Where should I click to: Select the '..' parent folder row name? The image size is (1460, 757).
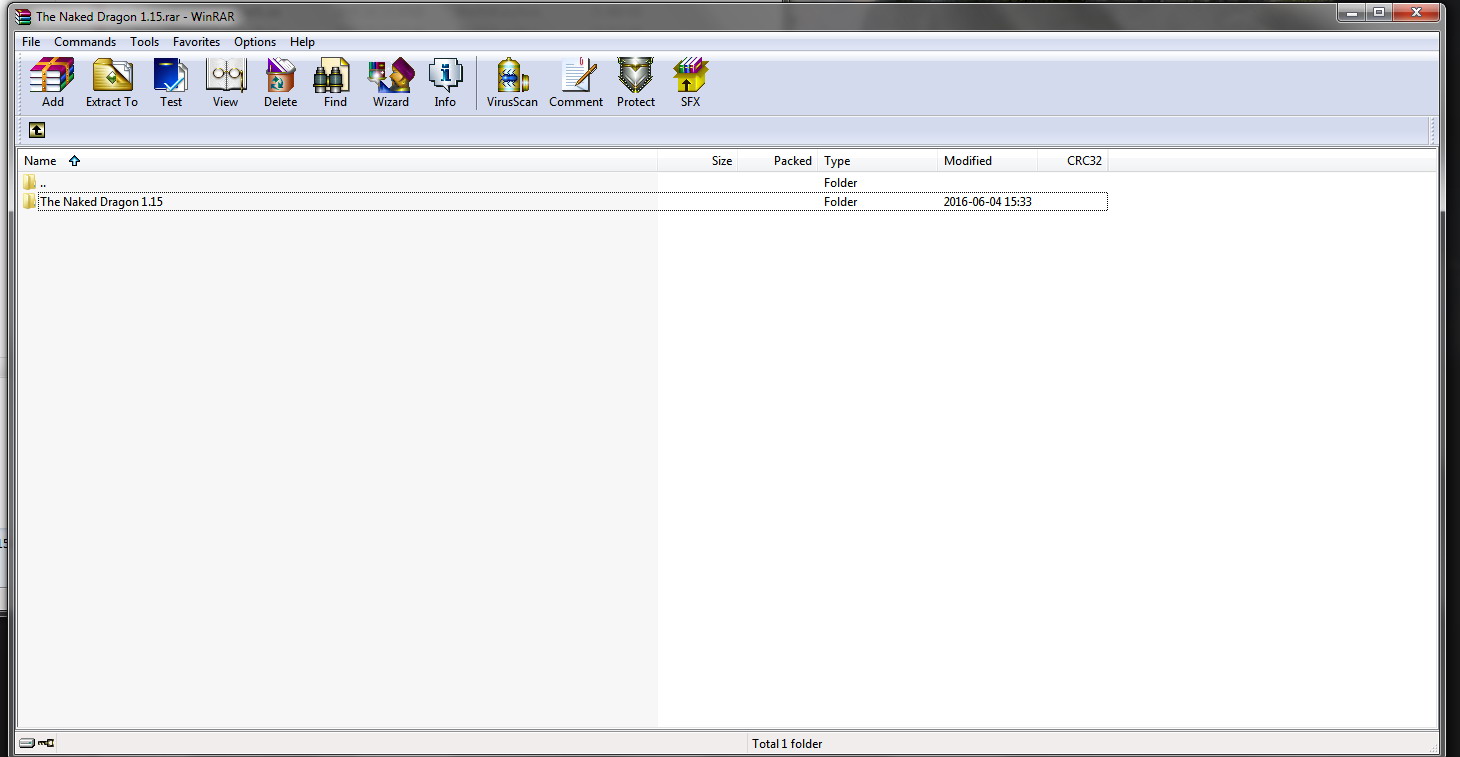tap(43, 183)
